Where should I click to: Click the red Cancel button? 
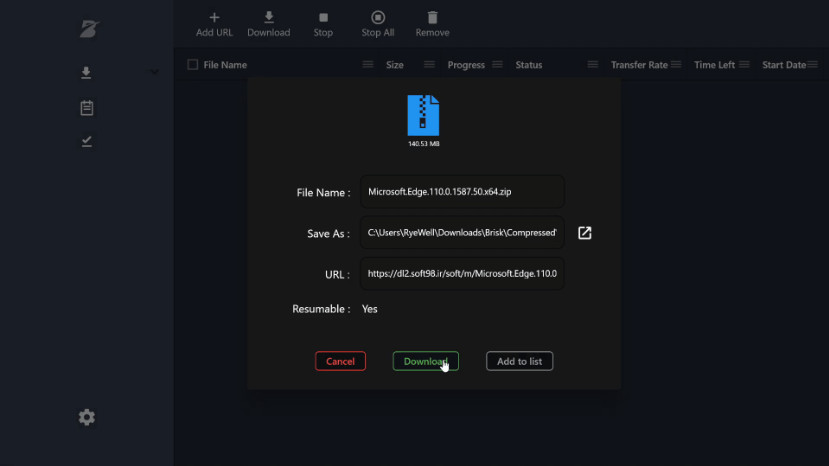(340, 361)
